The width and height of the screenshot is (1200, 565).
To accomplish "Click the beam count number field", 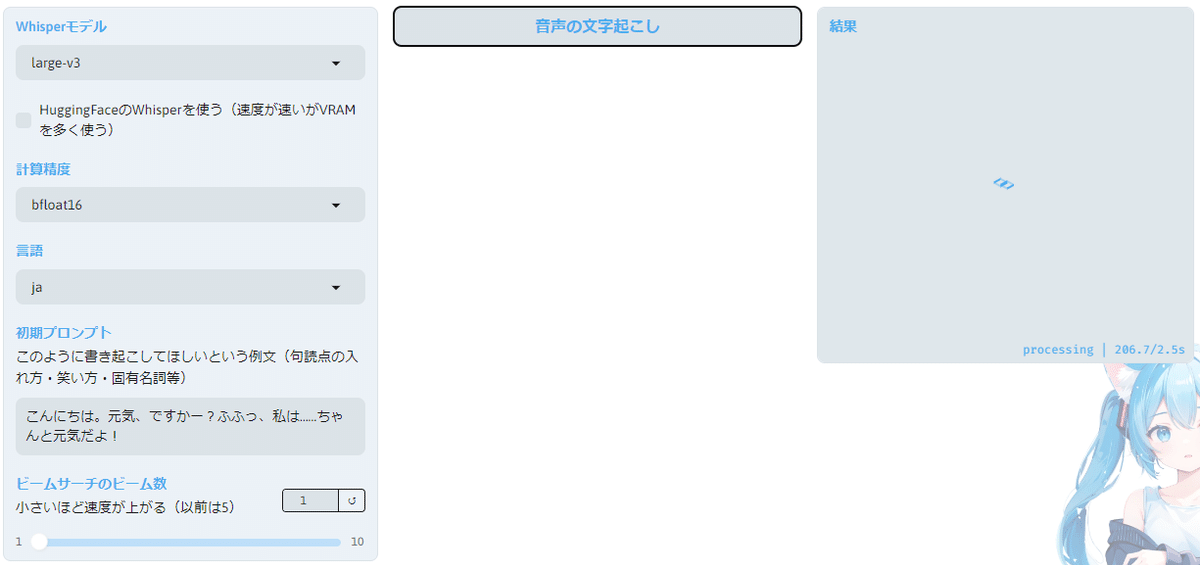I will click(x=311, y=500).
